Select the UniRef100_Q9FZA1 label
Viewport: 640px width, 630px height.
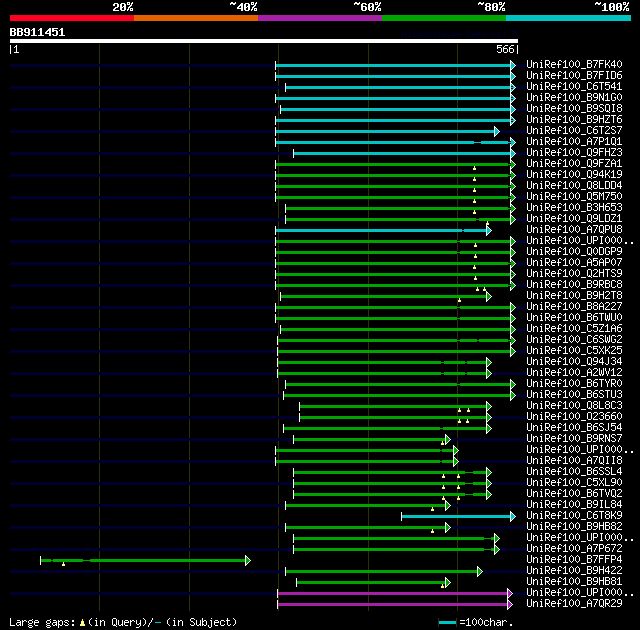(x=574, y=164)
